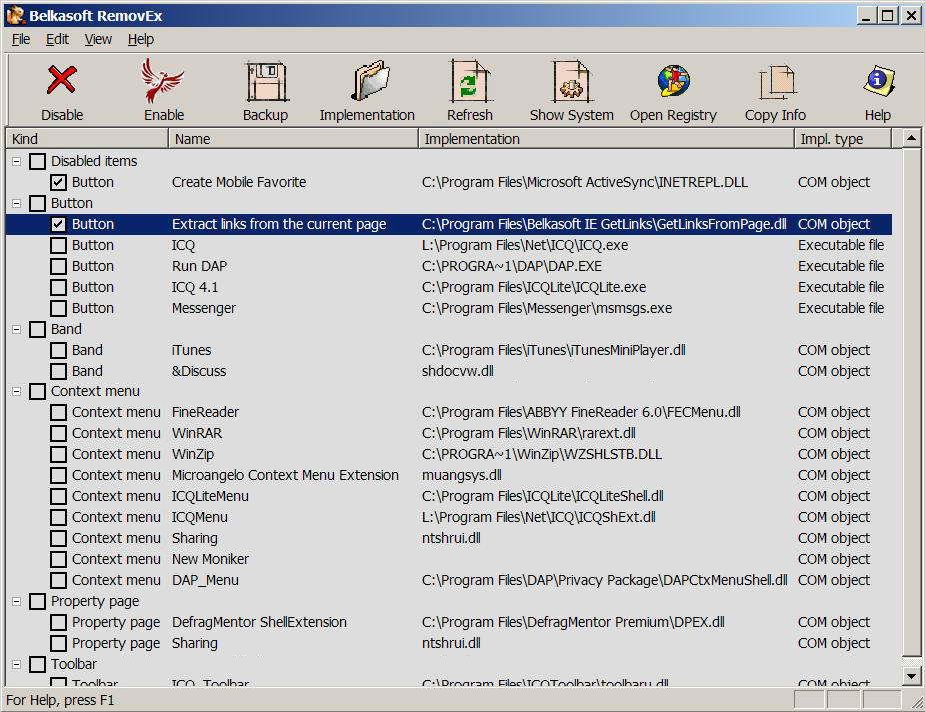Select the WinZip context menu row
925x712 pixels.
point(448,454)
